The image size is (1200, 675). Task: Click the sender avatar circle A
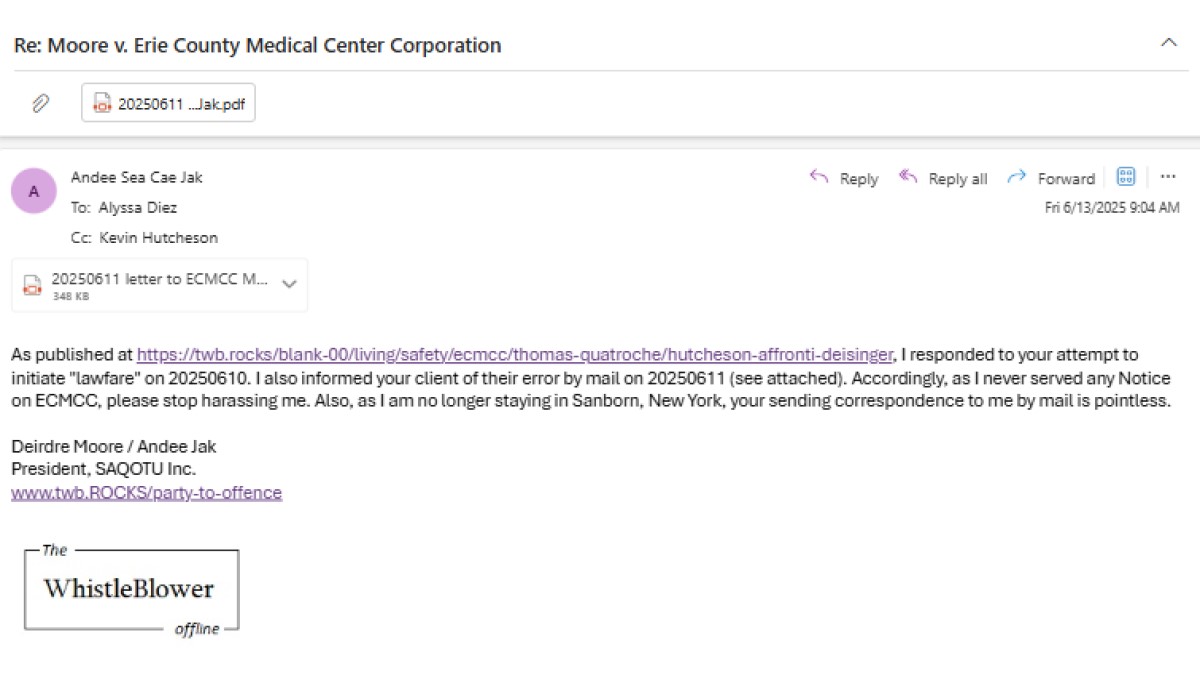click(x=34, y=191)
